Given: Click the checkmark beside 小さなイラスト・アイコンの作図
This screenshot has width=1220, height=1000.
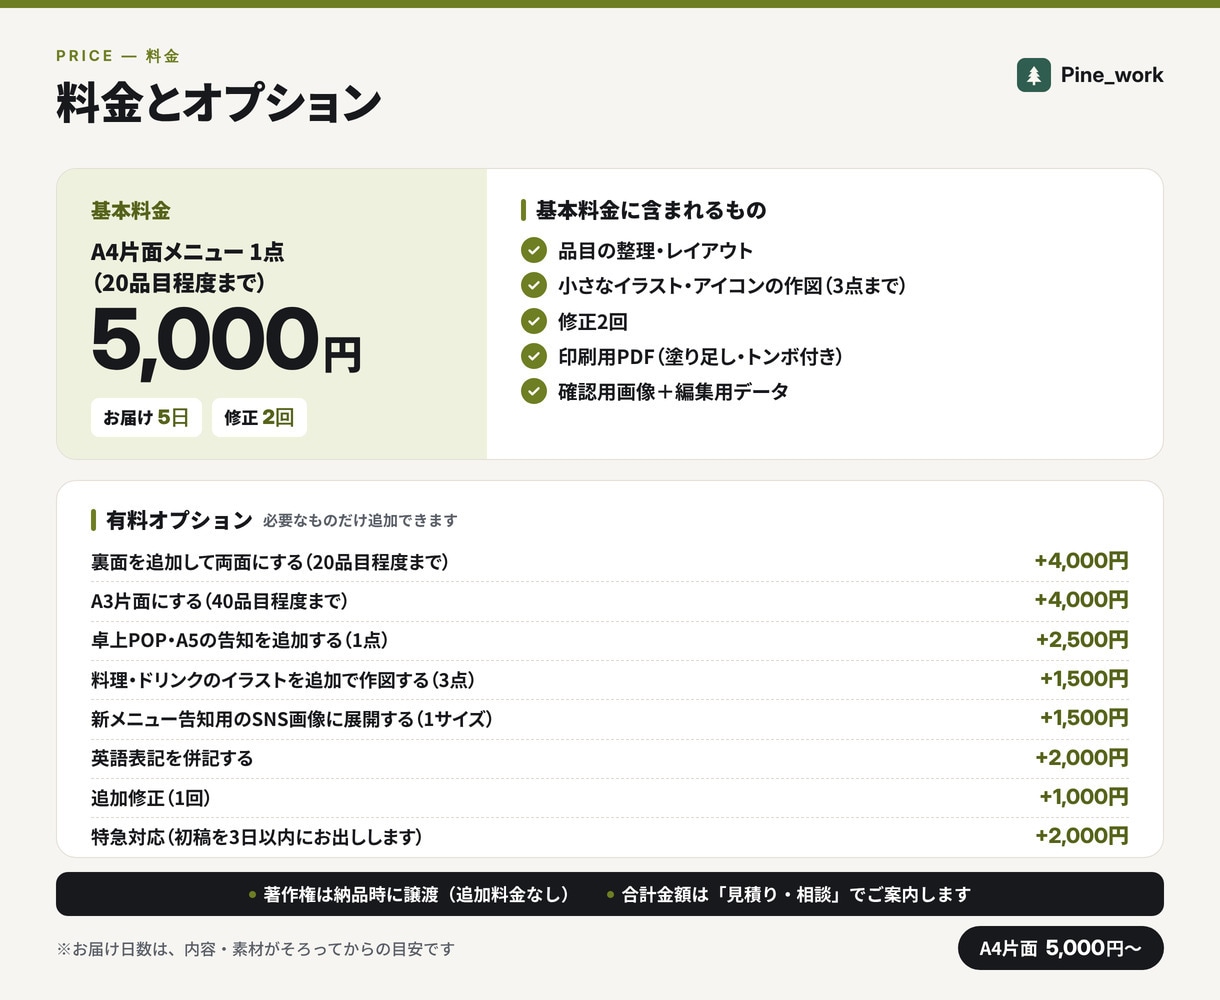Looking at the screenshot, I should (x=534, y=285).
